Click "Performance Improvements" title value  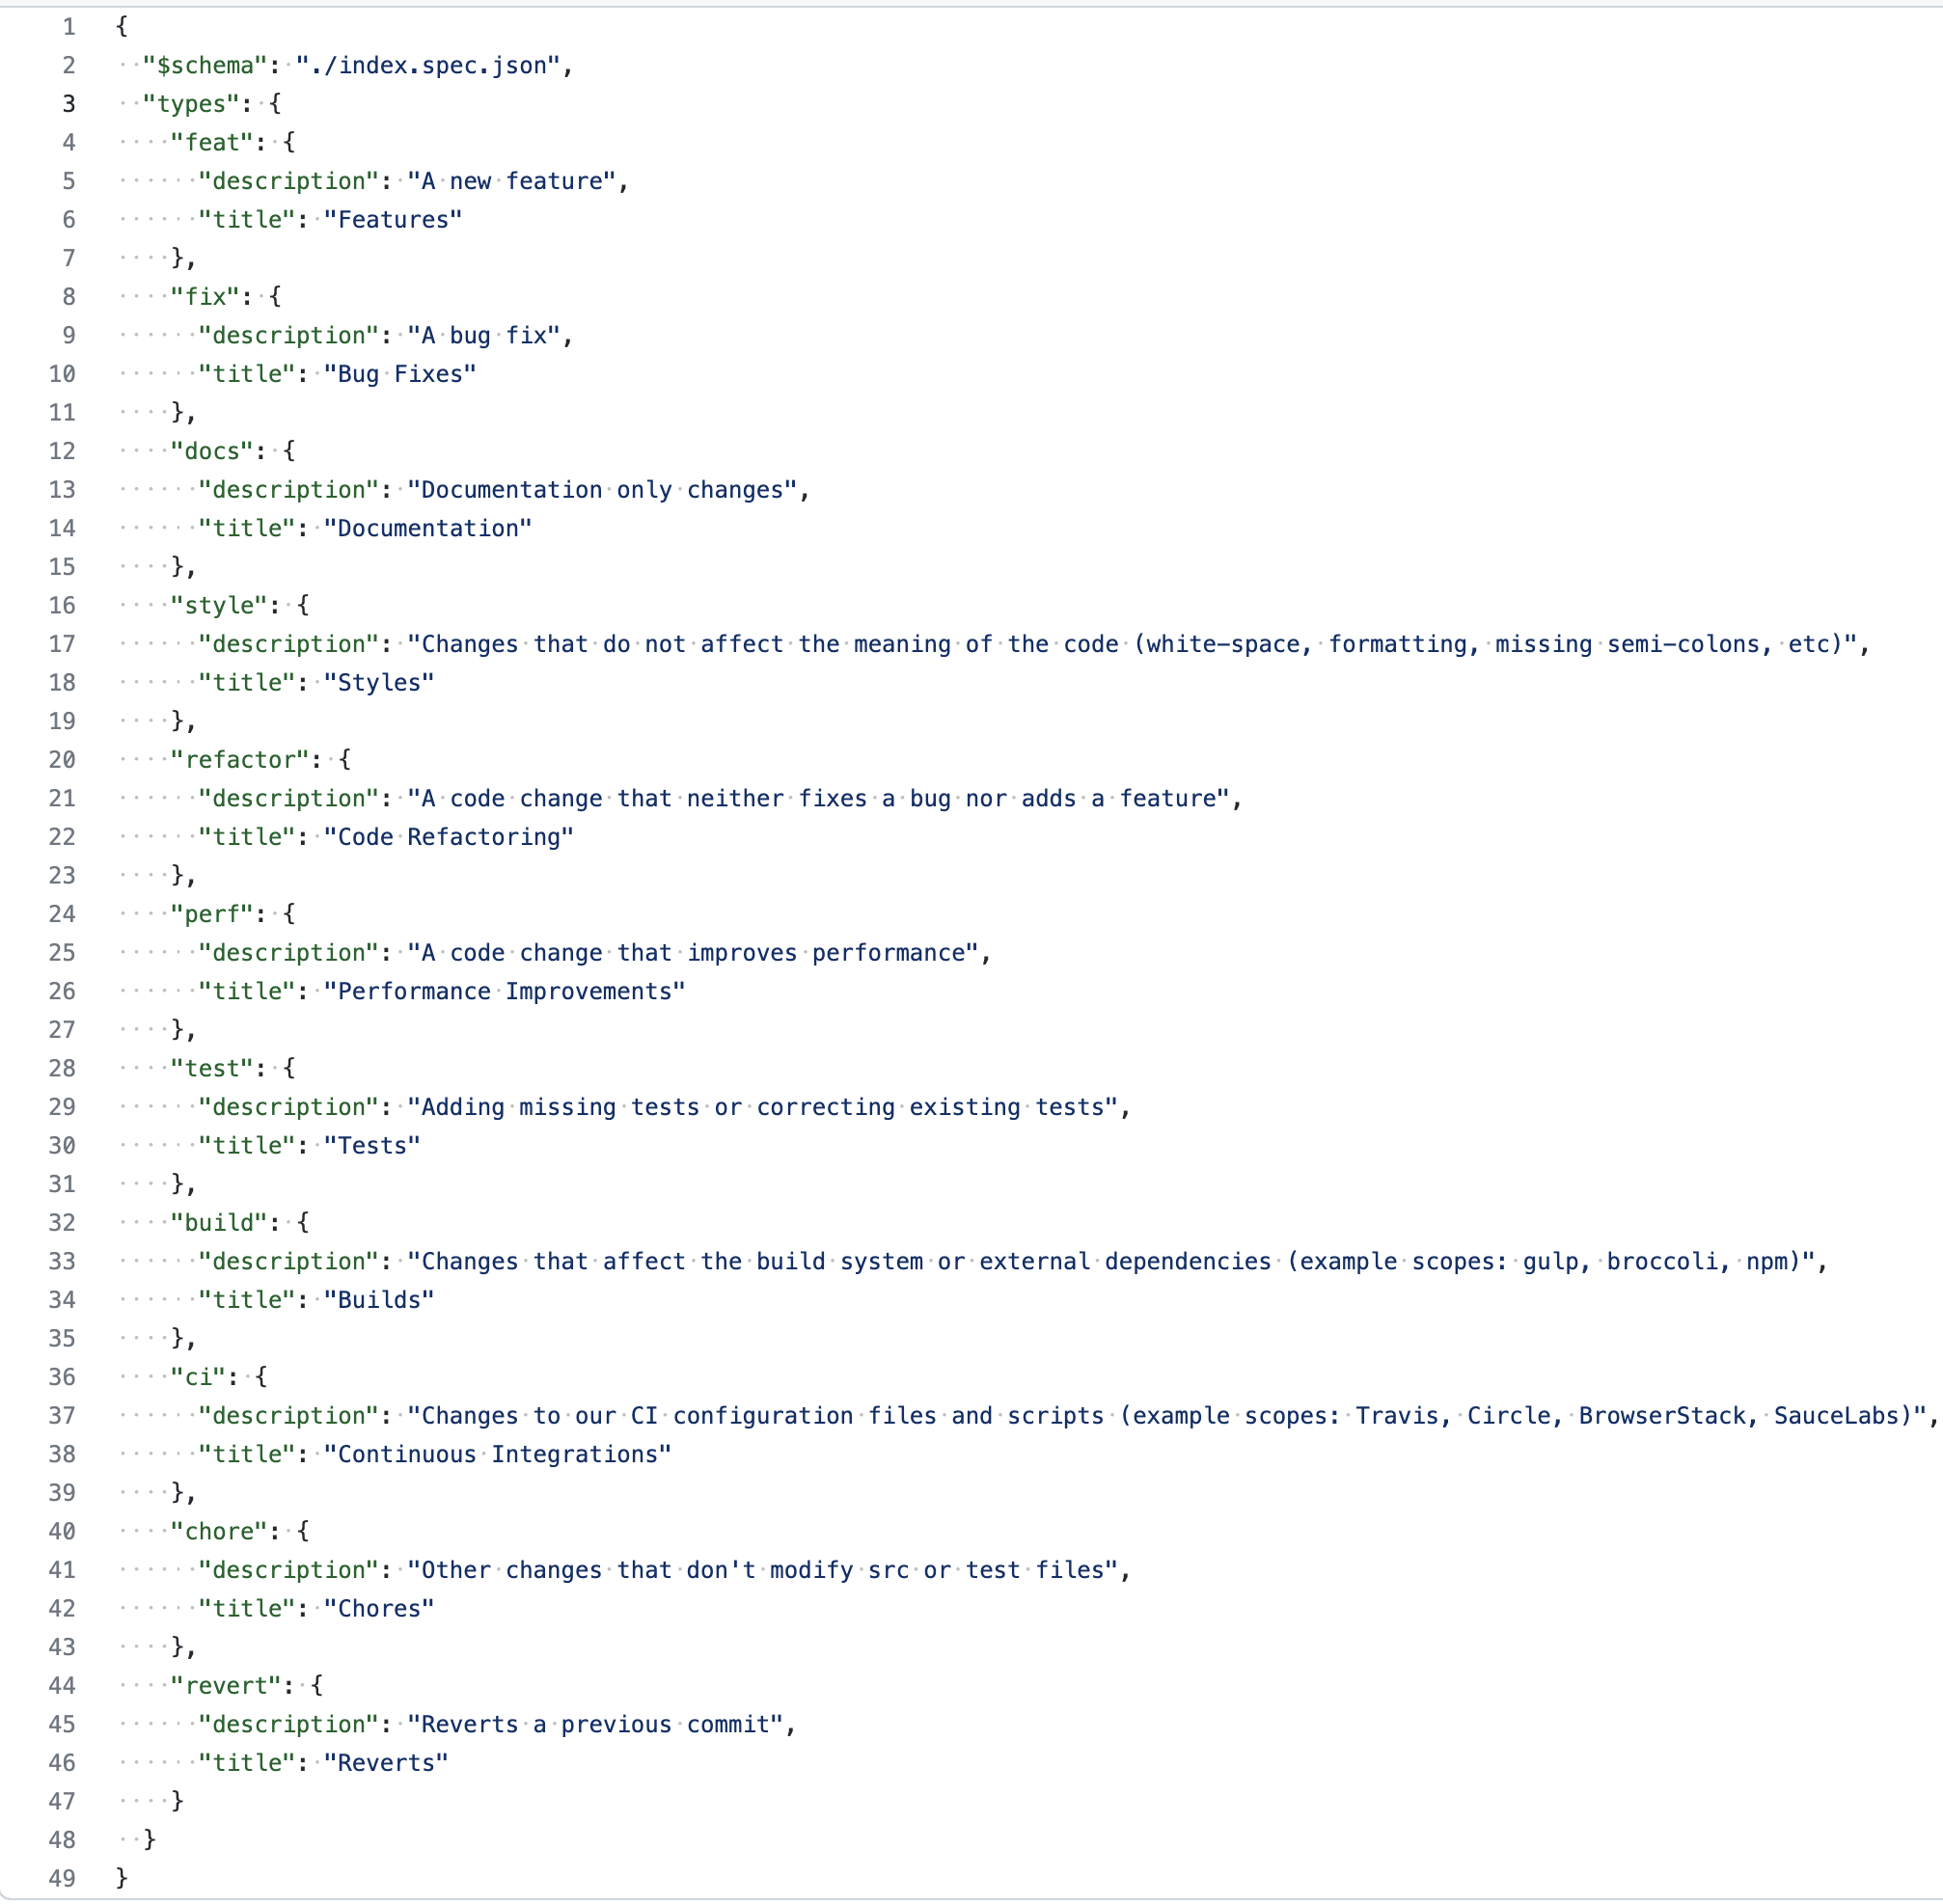(504, 991)
